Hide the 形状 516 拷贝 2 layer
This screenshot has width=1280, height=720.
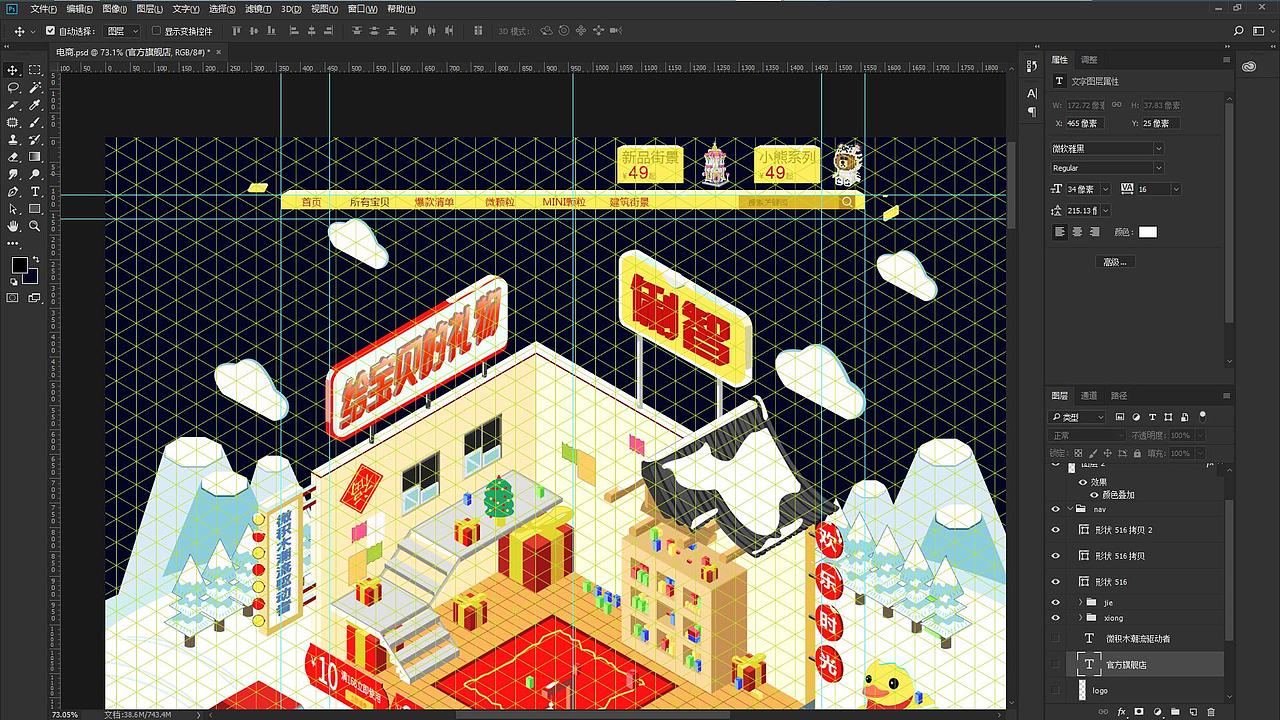click(x=1055, y=530)
